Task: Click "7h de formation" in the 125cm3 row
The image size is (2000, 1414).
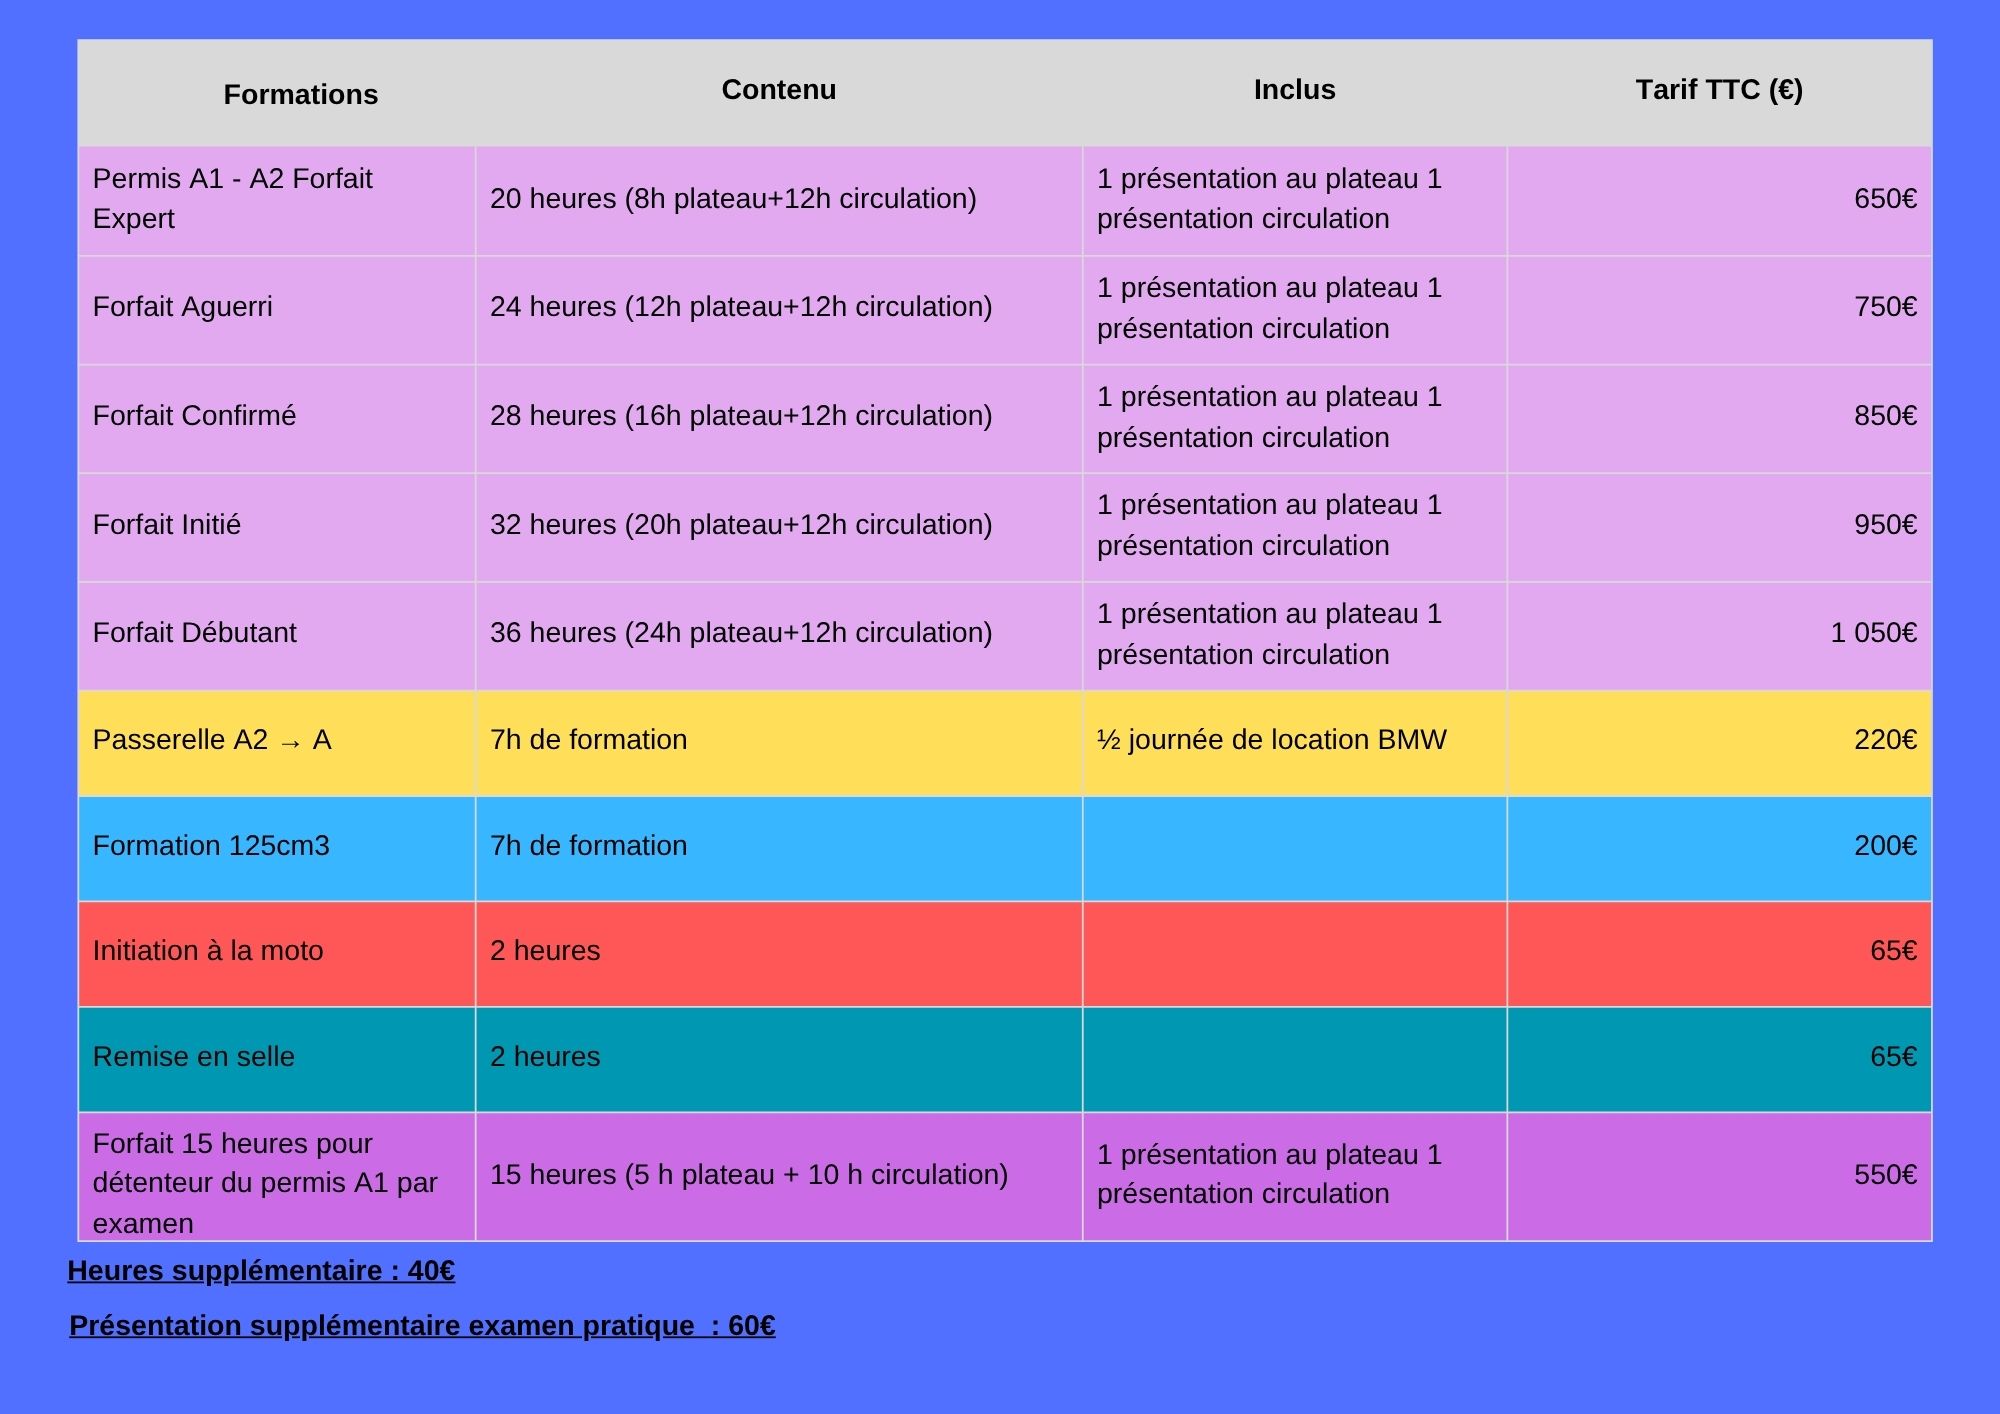Action: [589, 846]
